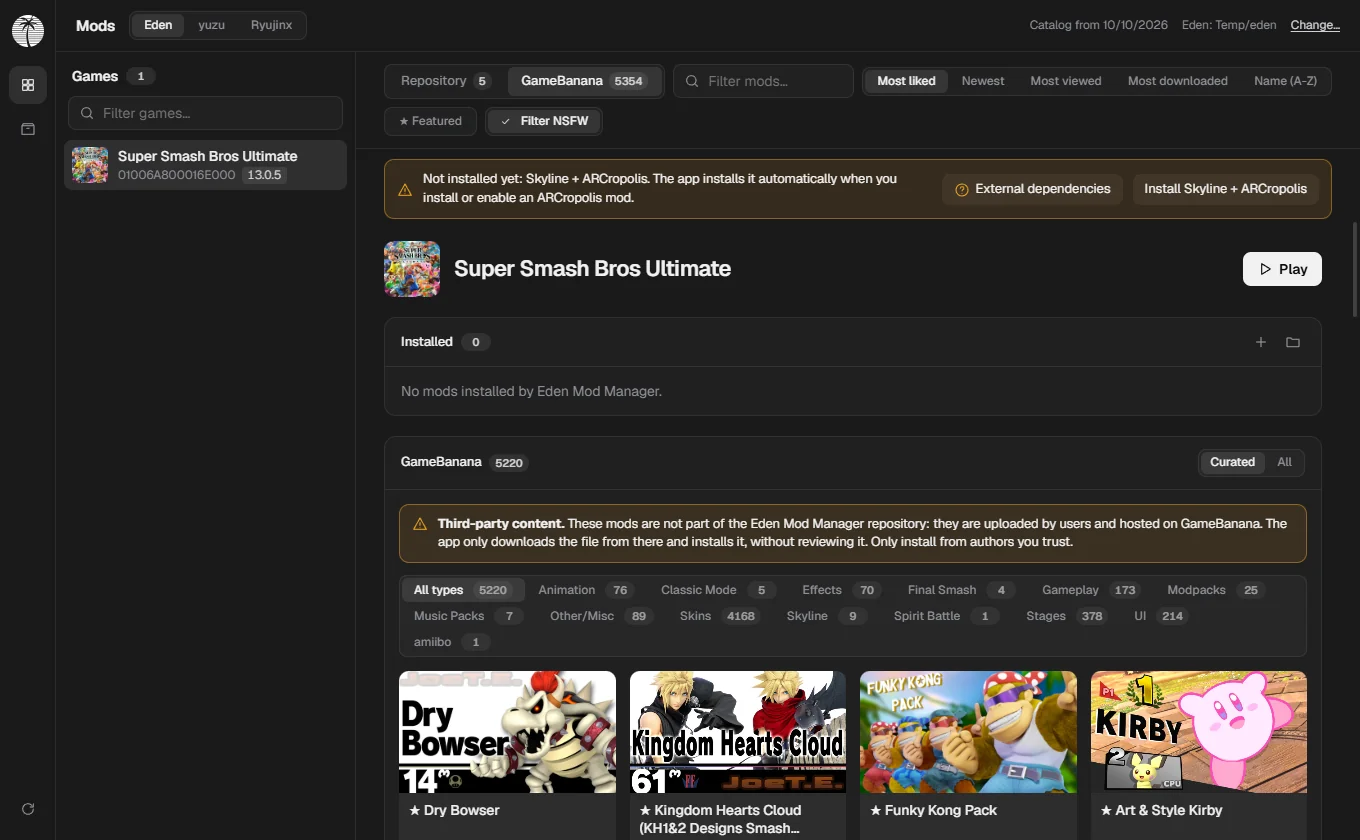Toggle the Featured filter
This screenshot has width=1360, height=840.
point(431,121)
